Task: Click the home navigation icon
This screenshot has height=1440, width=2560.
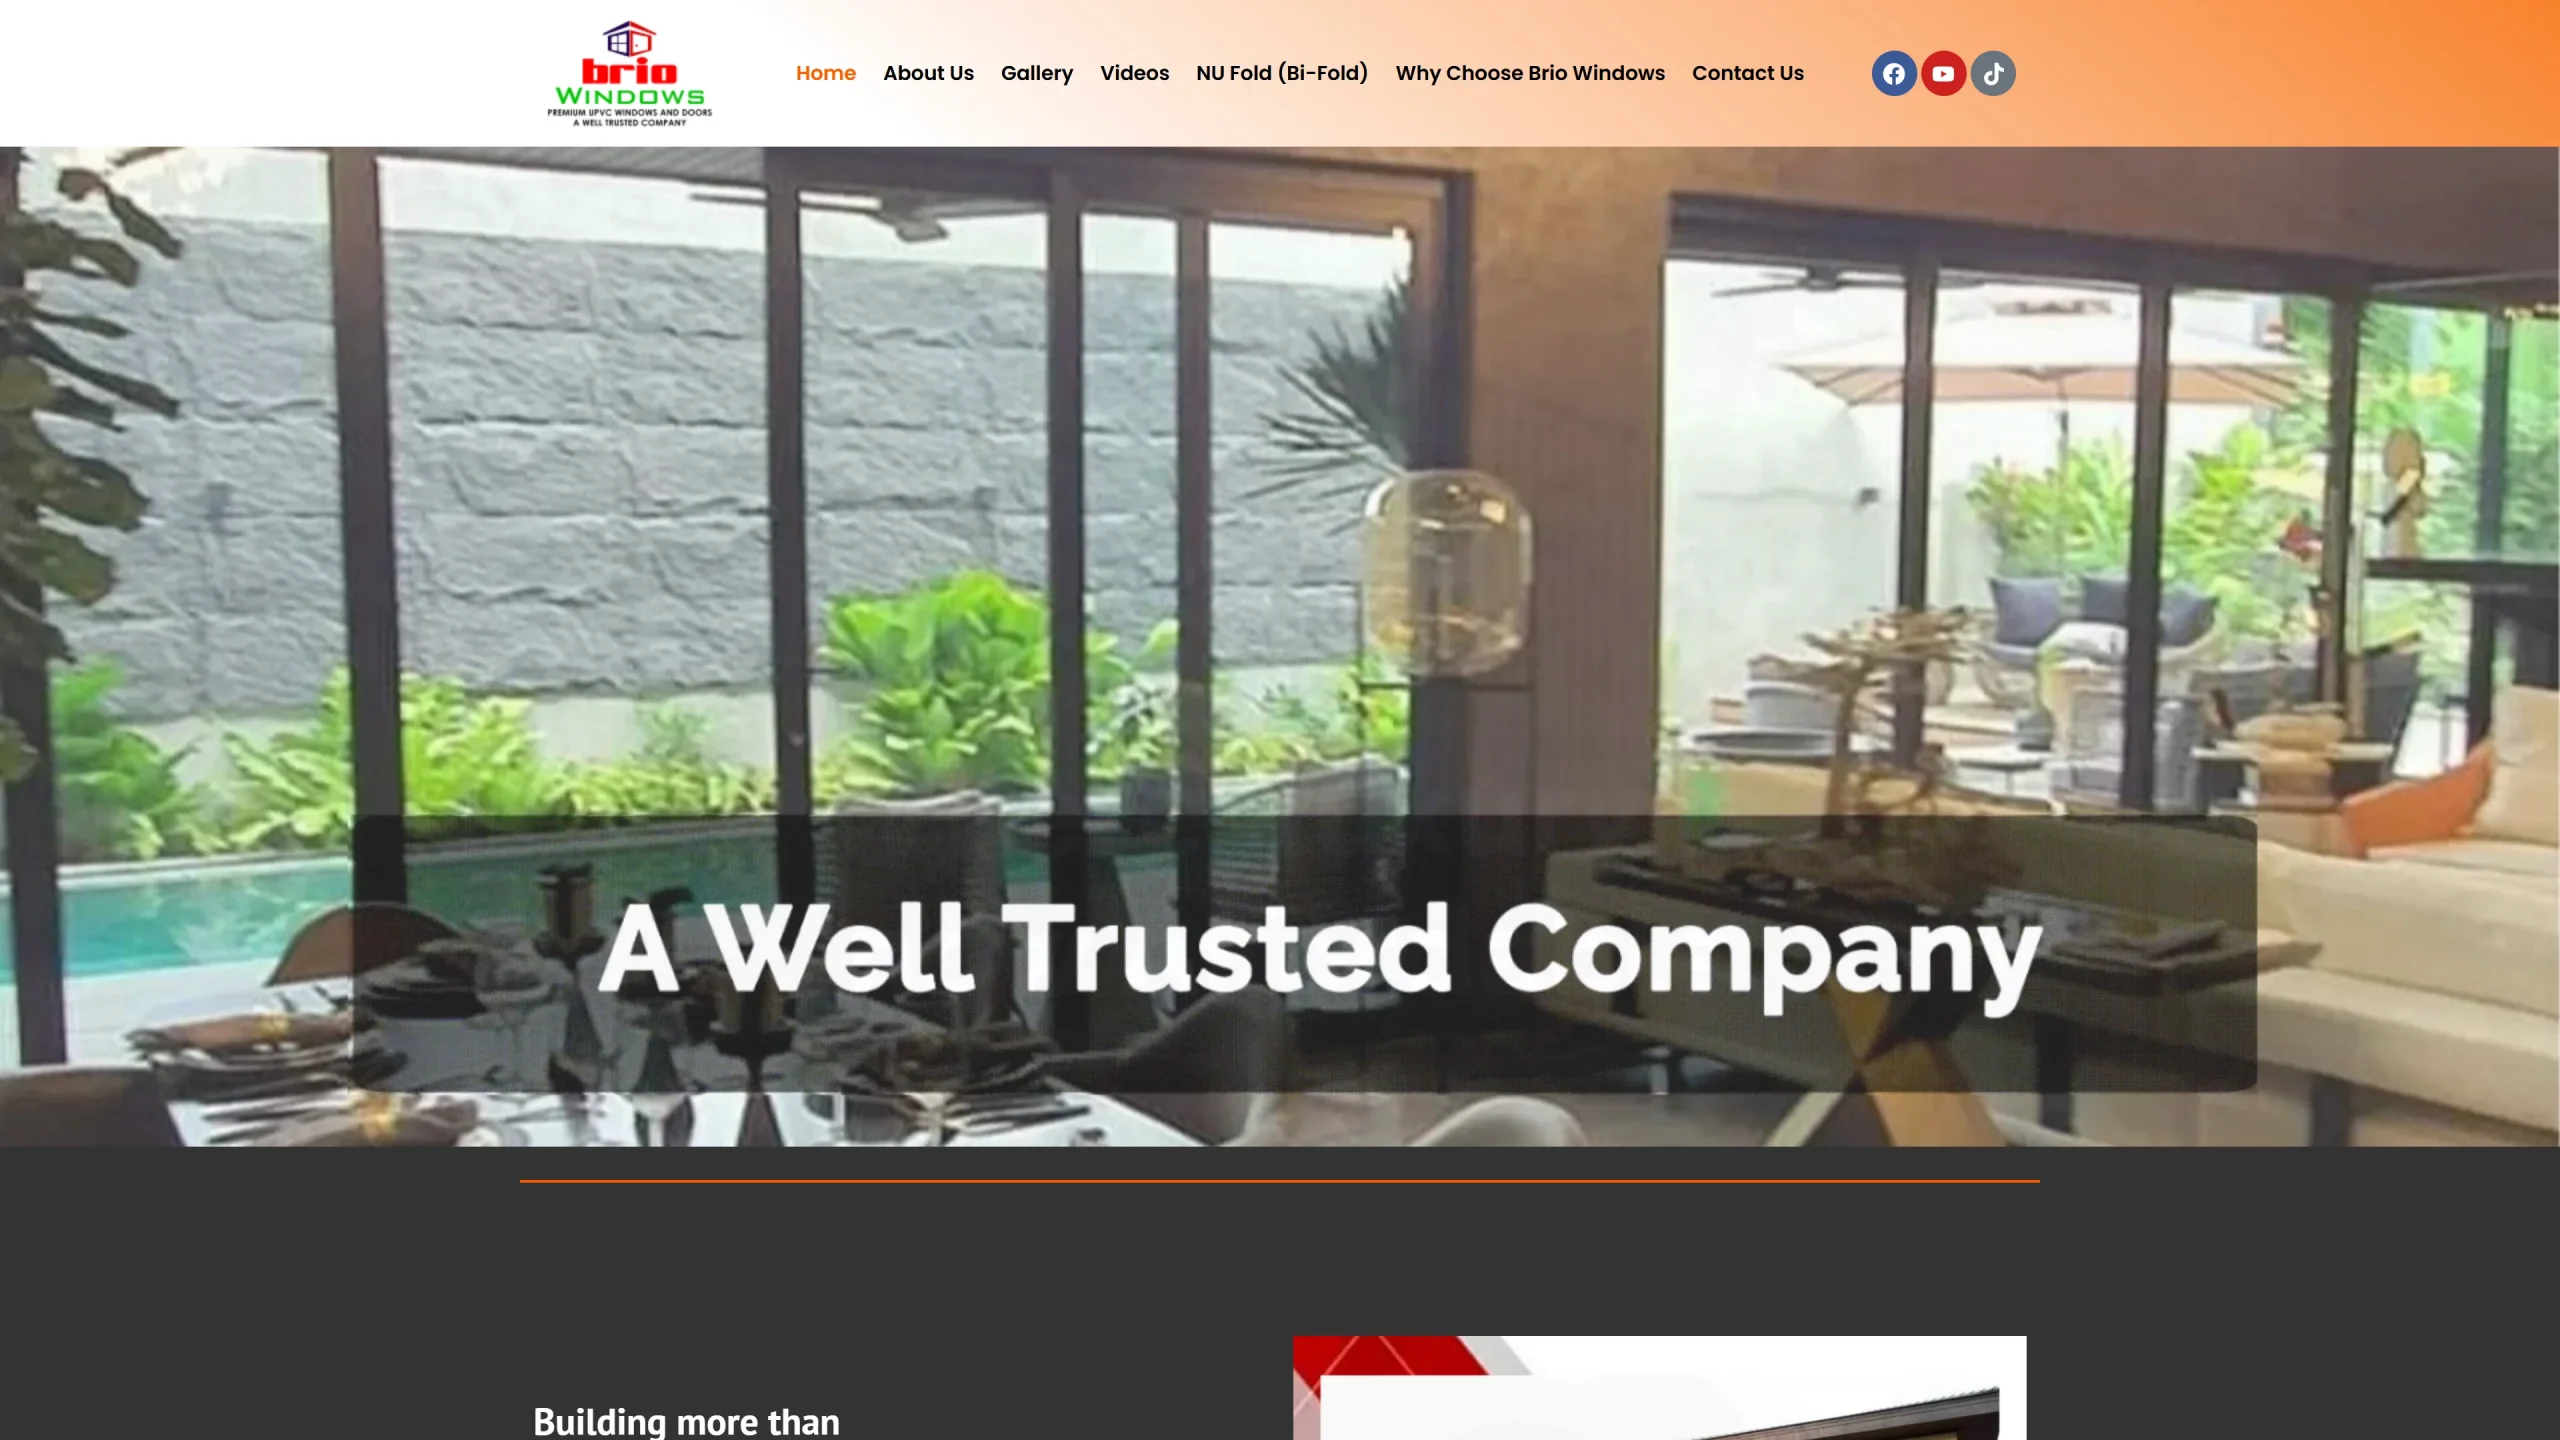Action: 823,72
